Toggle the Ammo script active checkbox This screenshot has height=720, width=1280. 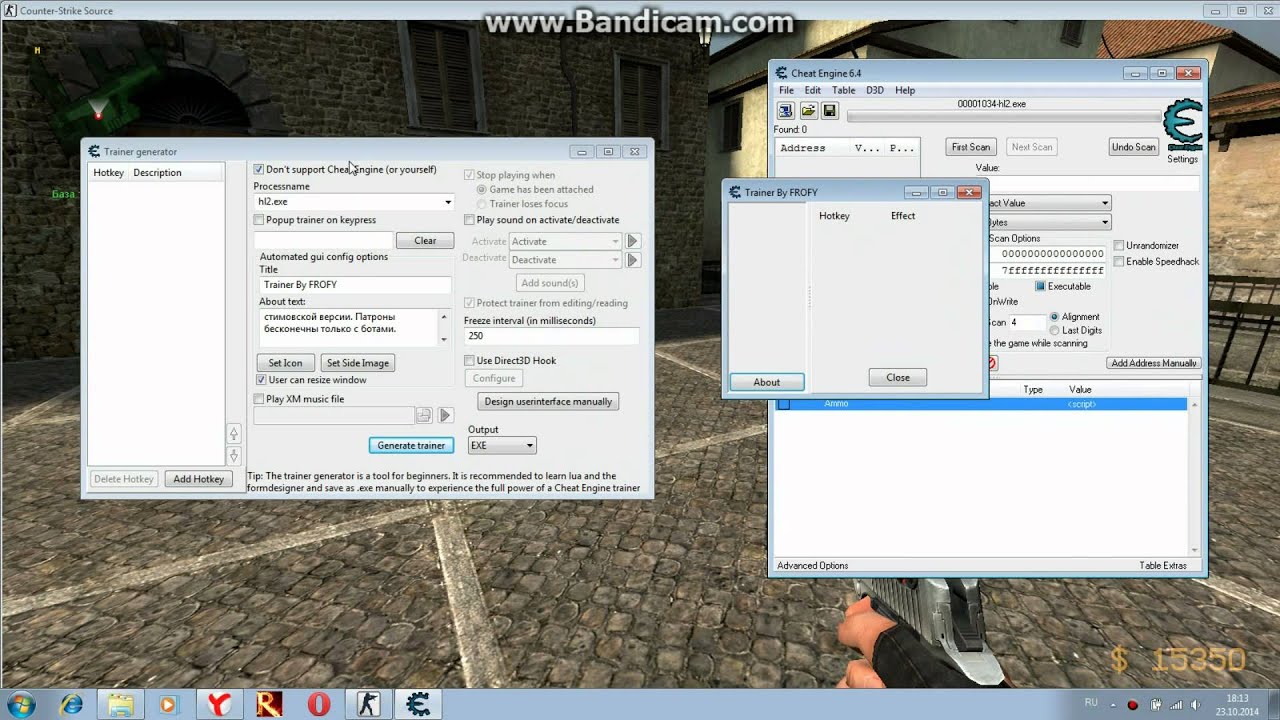click(x=784, y=404)
